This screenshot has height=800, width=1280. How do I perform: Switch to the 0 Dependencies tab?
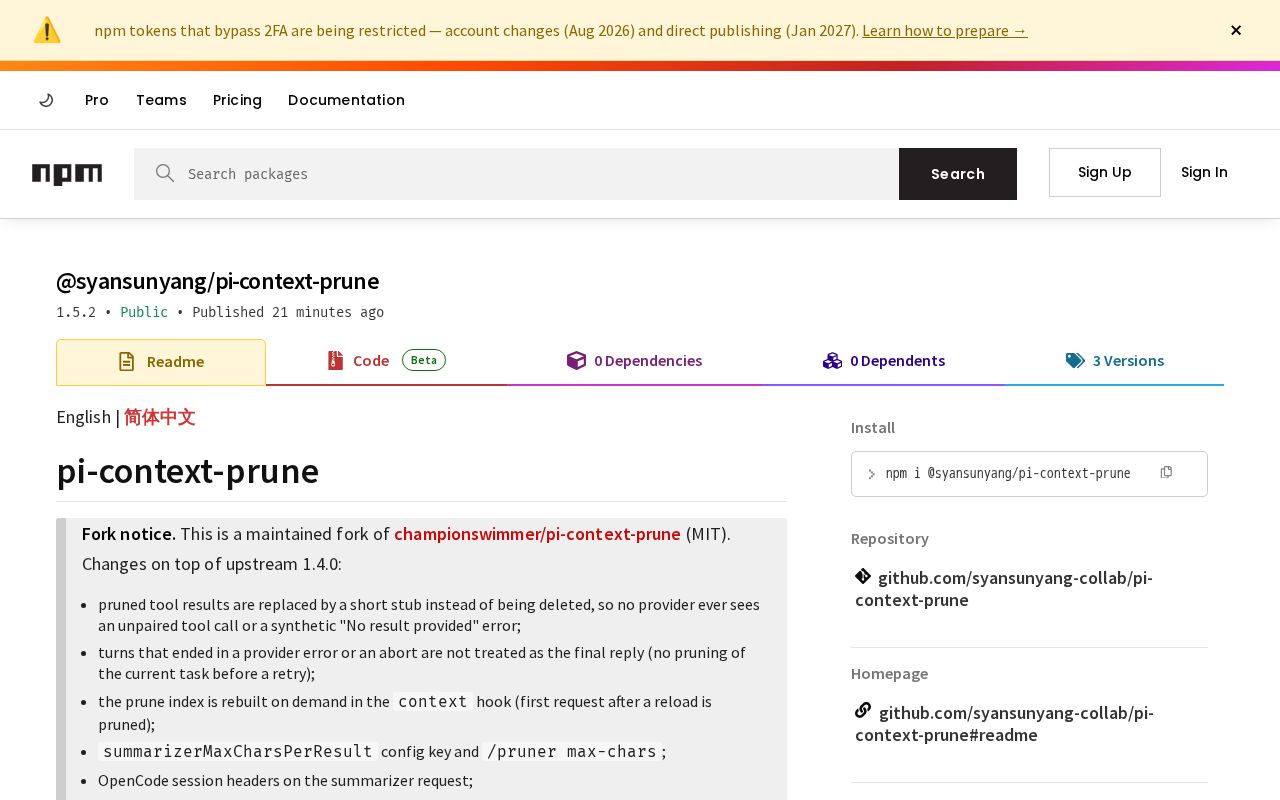[x=634, y=361]
